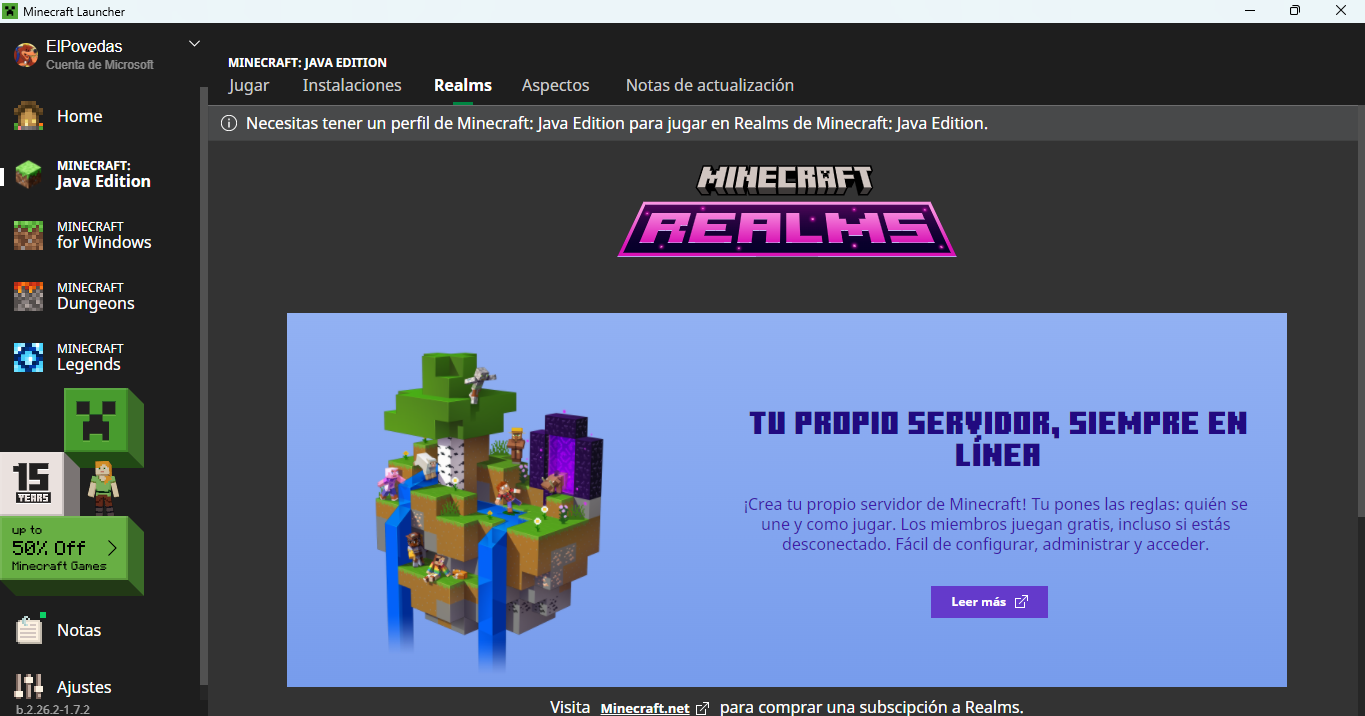Select the Realms tab
The image size is (1365, 716).
pyautogui.click(x=463, y=85)
